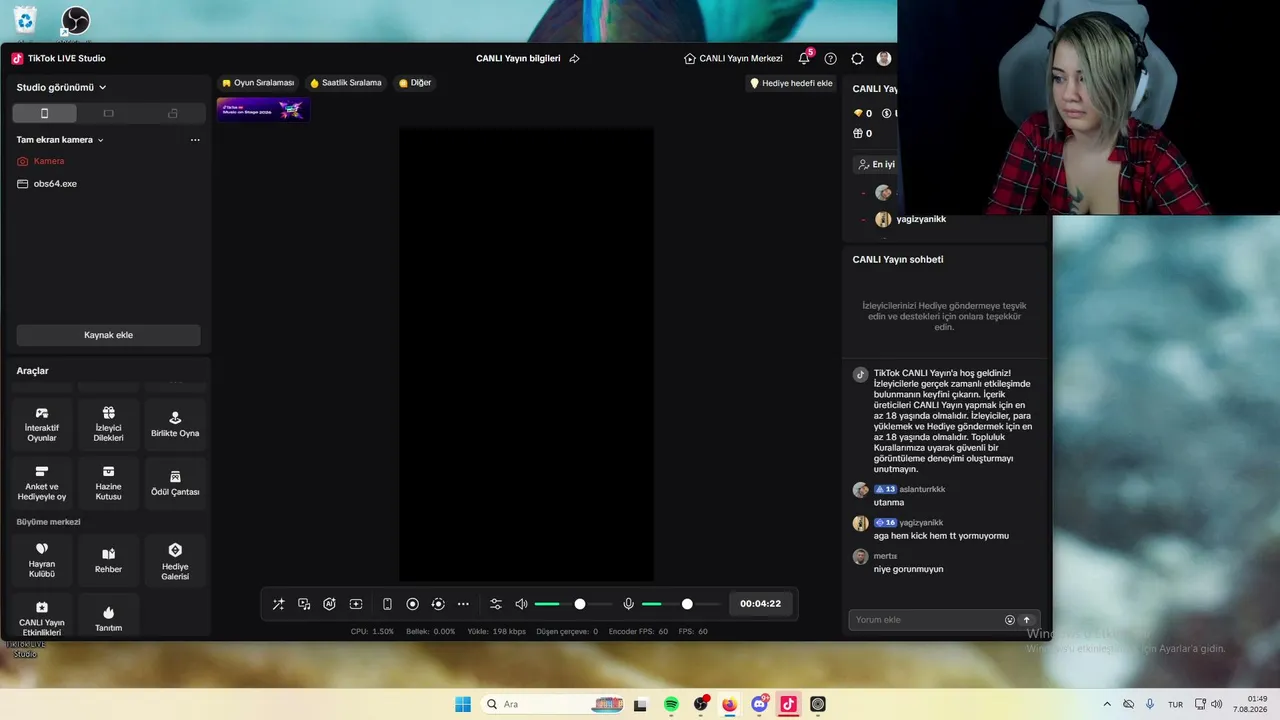
Task: Switch to Oyun Sıralaması tab
Action: click(x=258, y=83)
